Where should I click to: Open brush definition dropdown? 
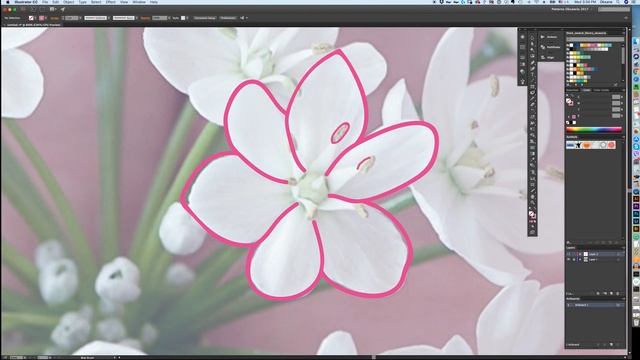(x=136, y=18)
